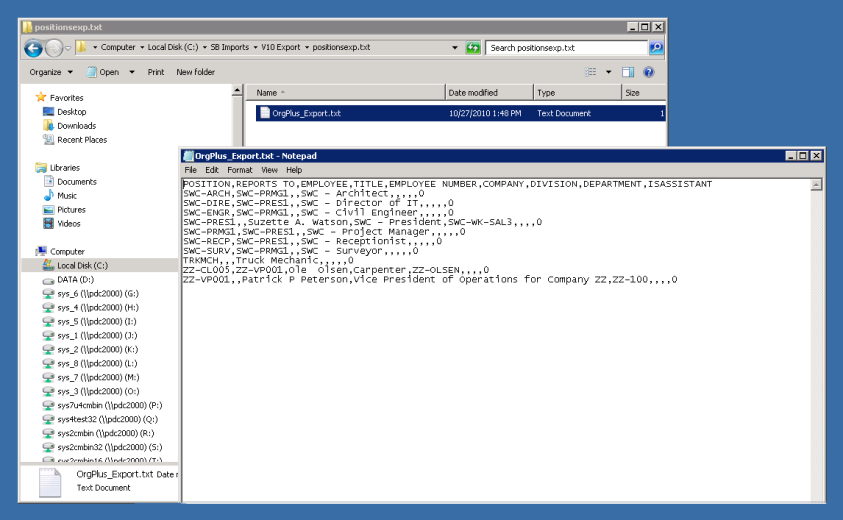Open network drive sys_4 (H:)
843x520 pixels.
pos(98,308)
